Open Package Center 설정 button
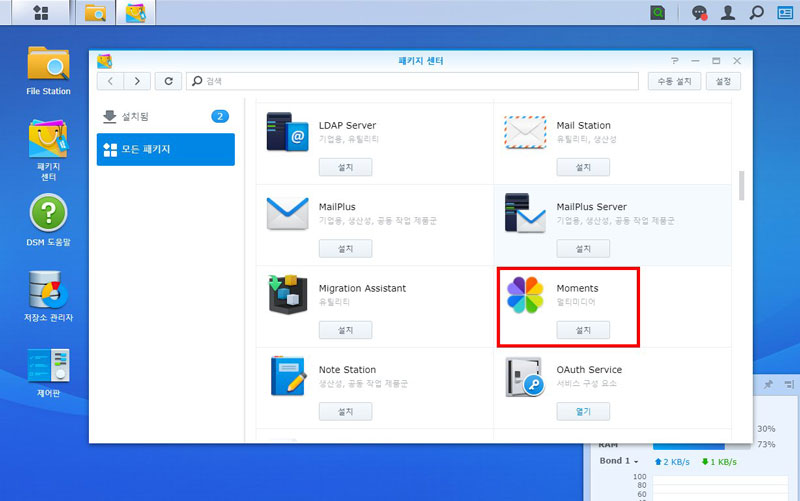 pyautogui.click(x=723, y=81)
